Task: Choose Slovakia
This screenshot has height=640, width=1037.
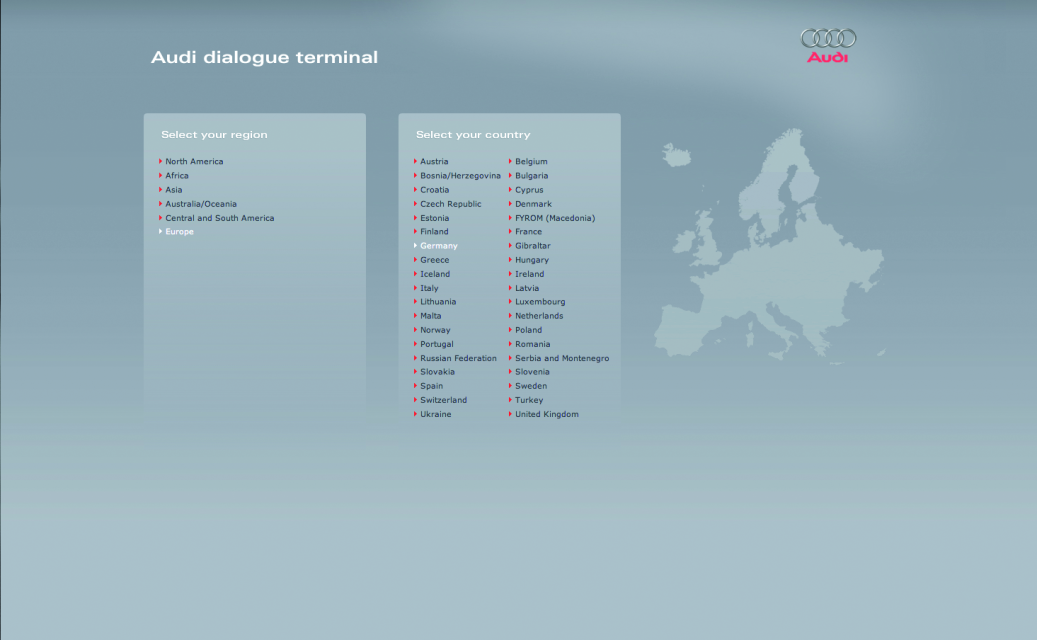Action: 437,372
